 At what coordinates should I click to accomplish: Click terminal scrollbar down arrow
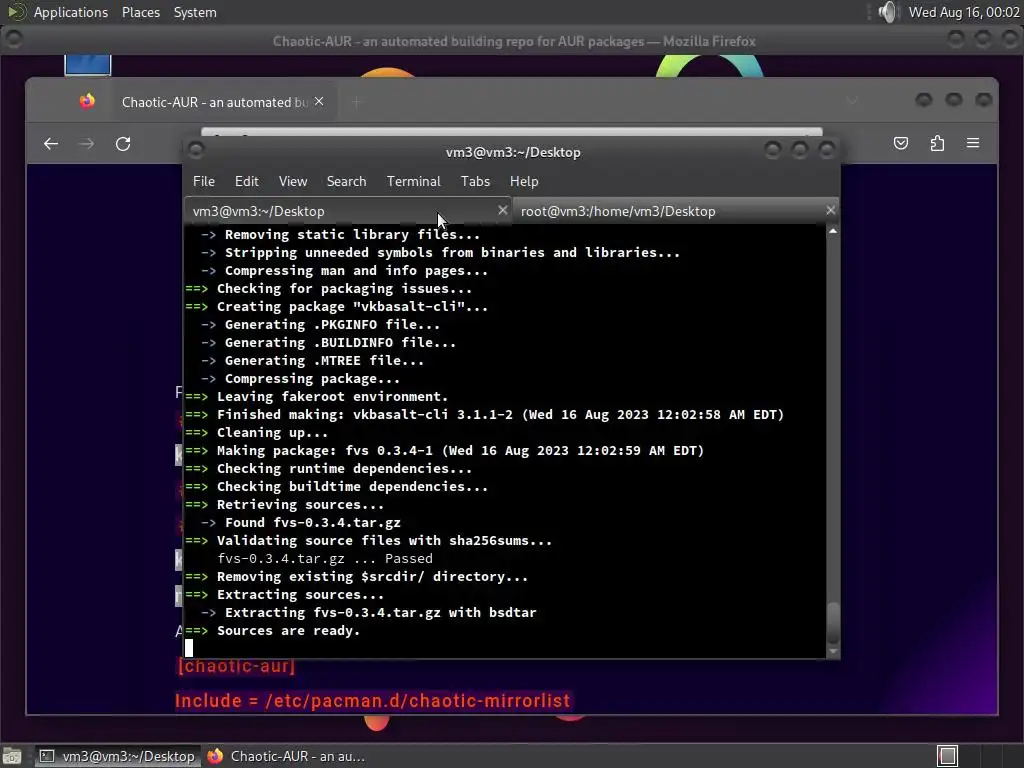point(833,651)
